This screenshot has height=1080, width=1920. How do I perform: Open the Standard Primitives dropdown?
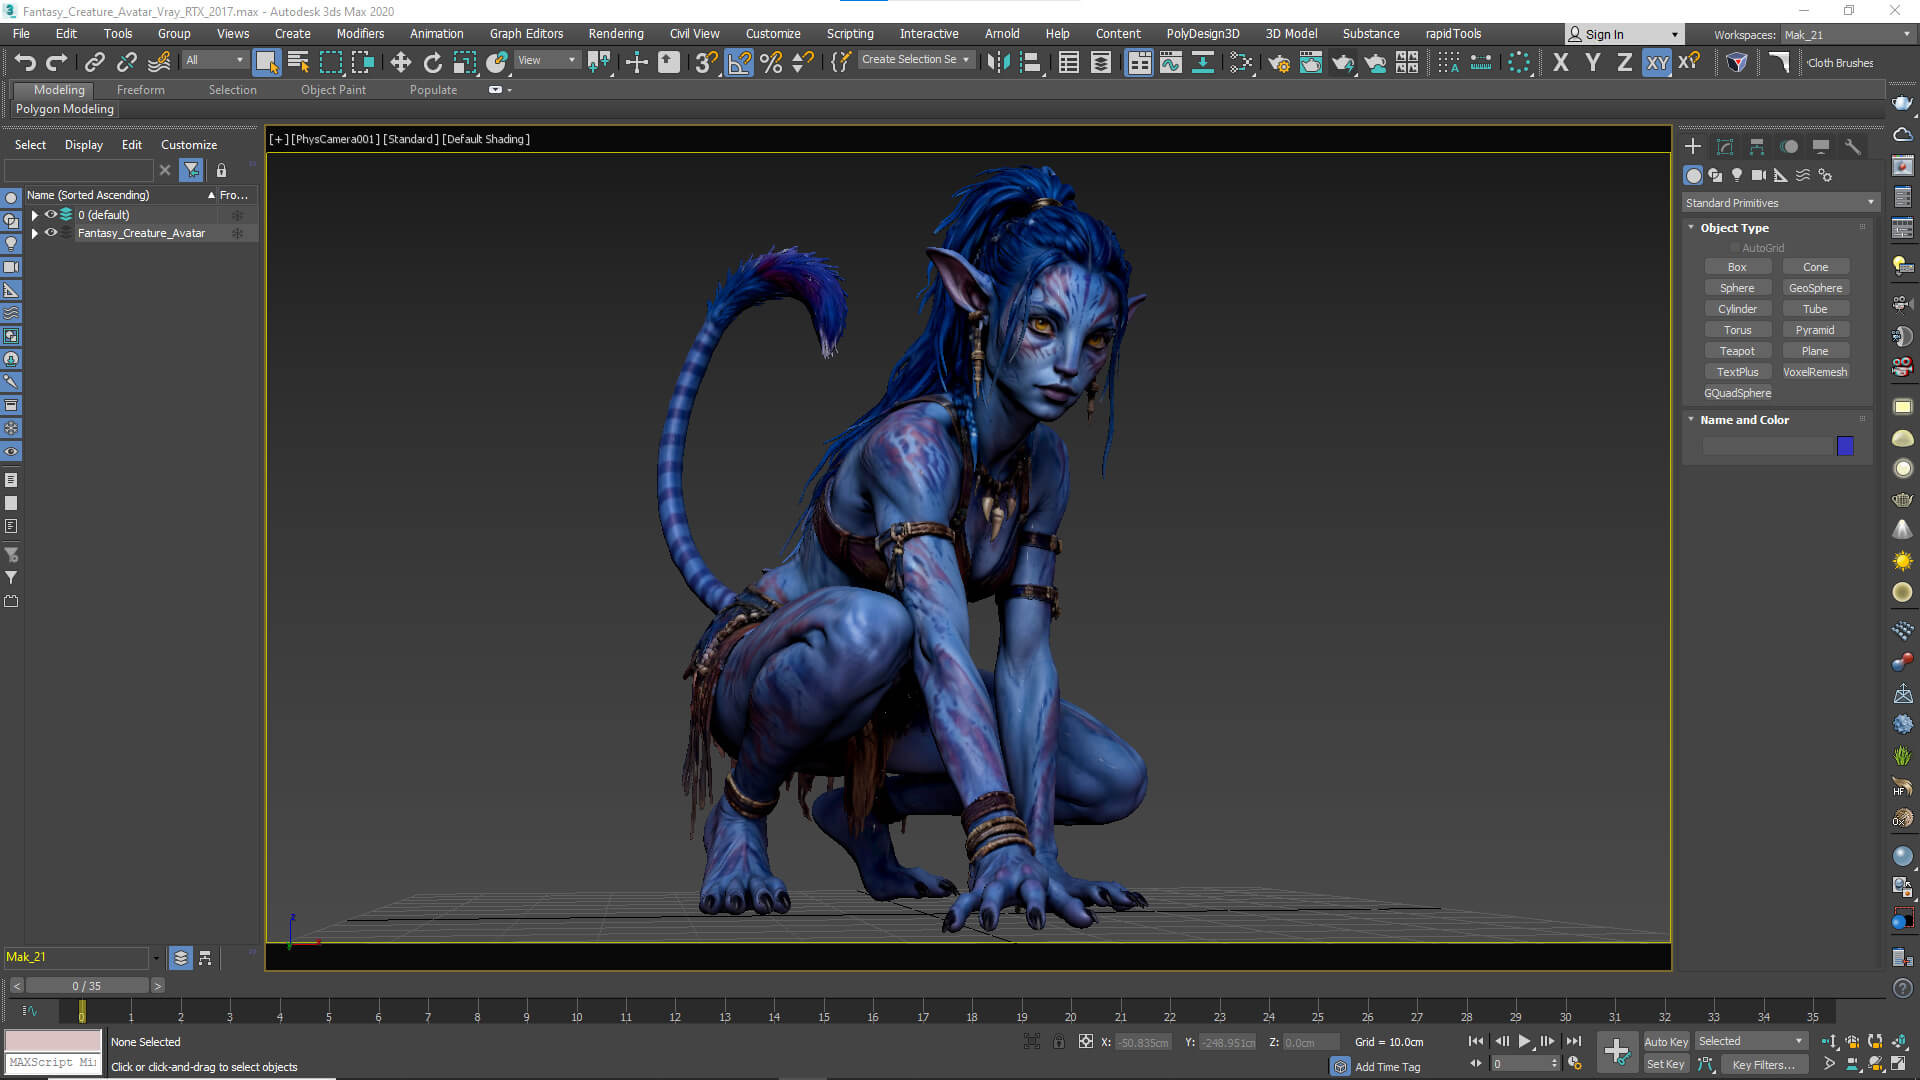pos(1780,202)
